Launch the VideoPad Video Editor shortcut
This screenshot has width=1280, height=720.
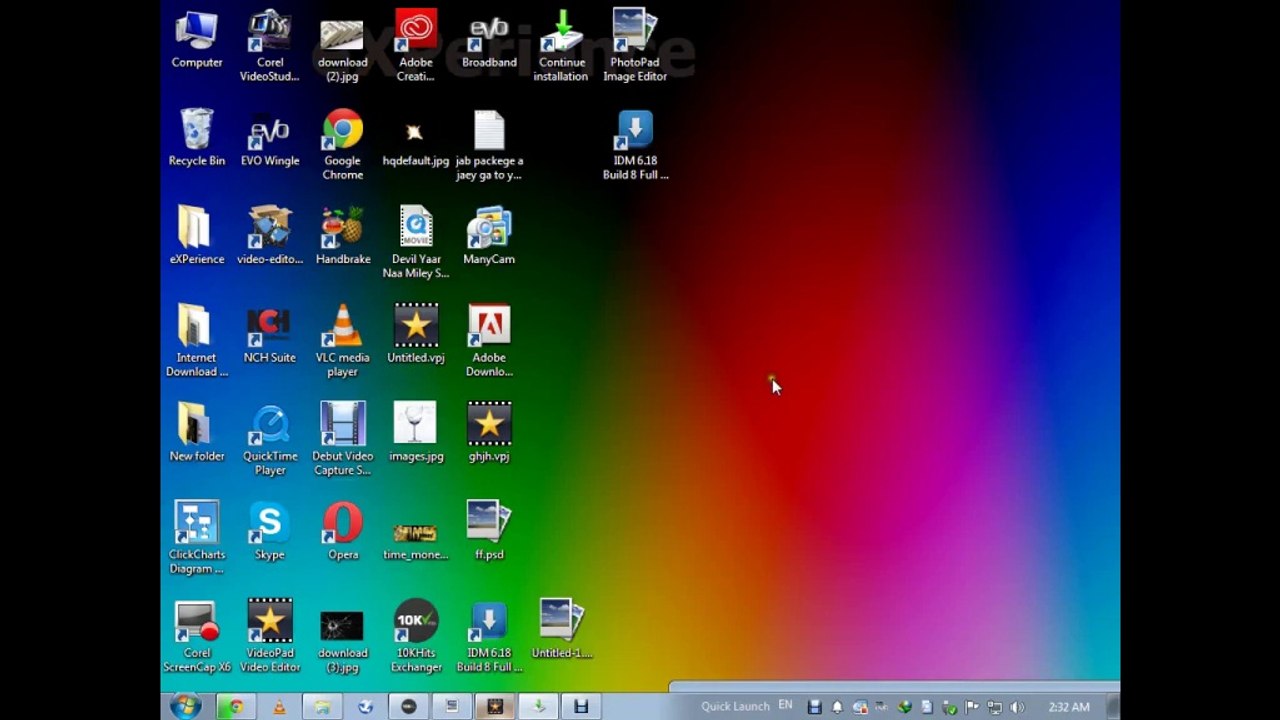[x=269, y=636]
